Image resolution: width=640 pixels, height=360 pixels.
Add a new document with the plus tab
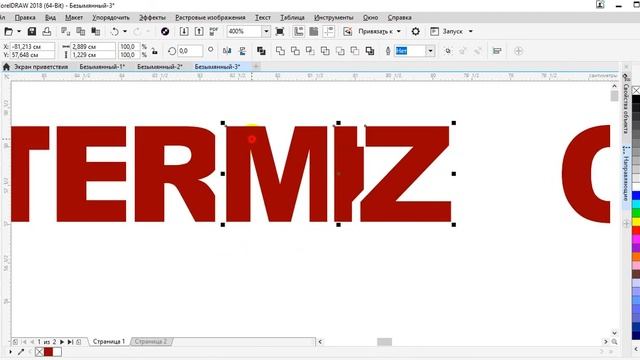[x=256, y=66]
